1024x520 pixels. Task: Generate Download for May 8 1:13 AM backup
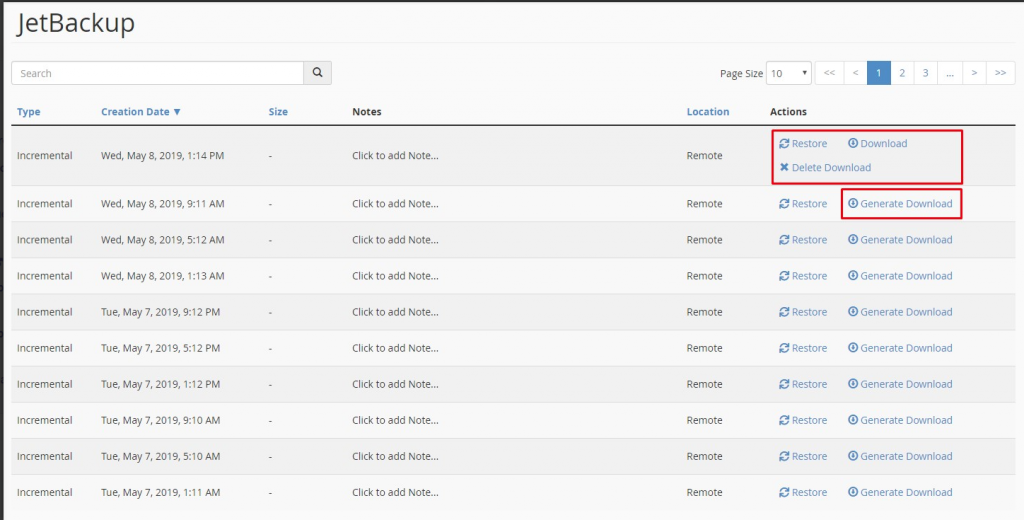pos(900,276)
